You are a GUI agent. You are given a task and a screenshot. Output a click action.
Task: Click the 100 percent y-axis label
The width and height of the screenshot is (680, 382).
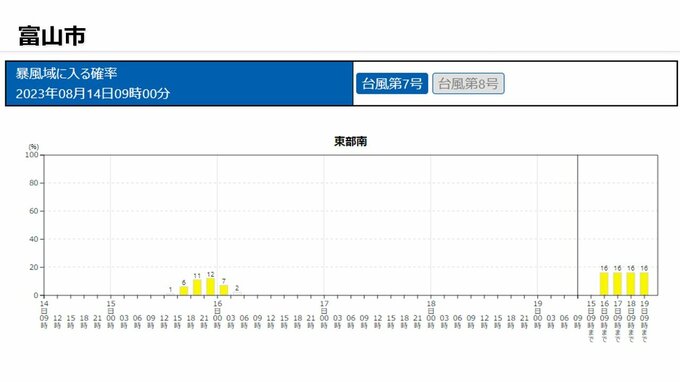point(32,155)
